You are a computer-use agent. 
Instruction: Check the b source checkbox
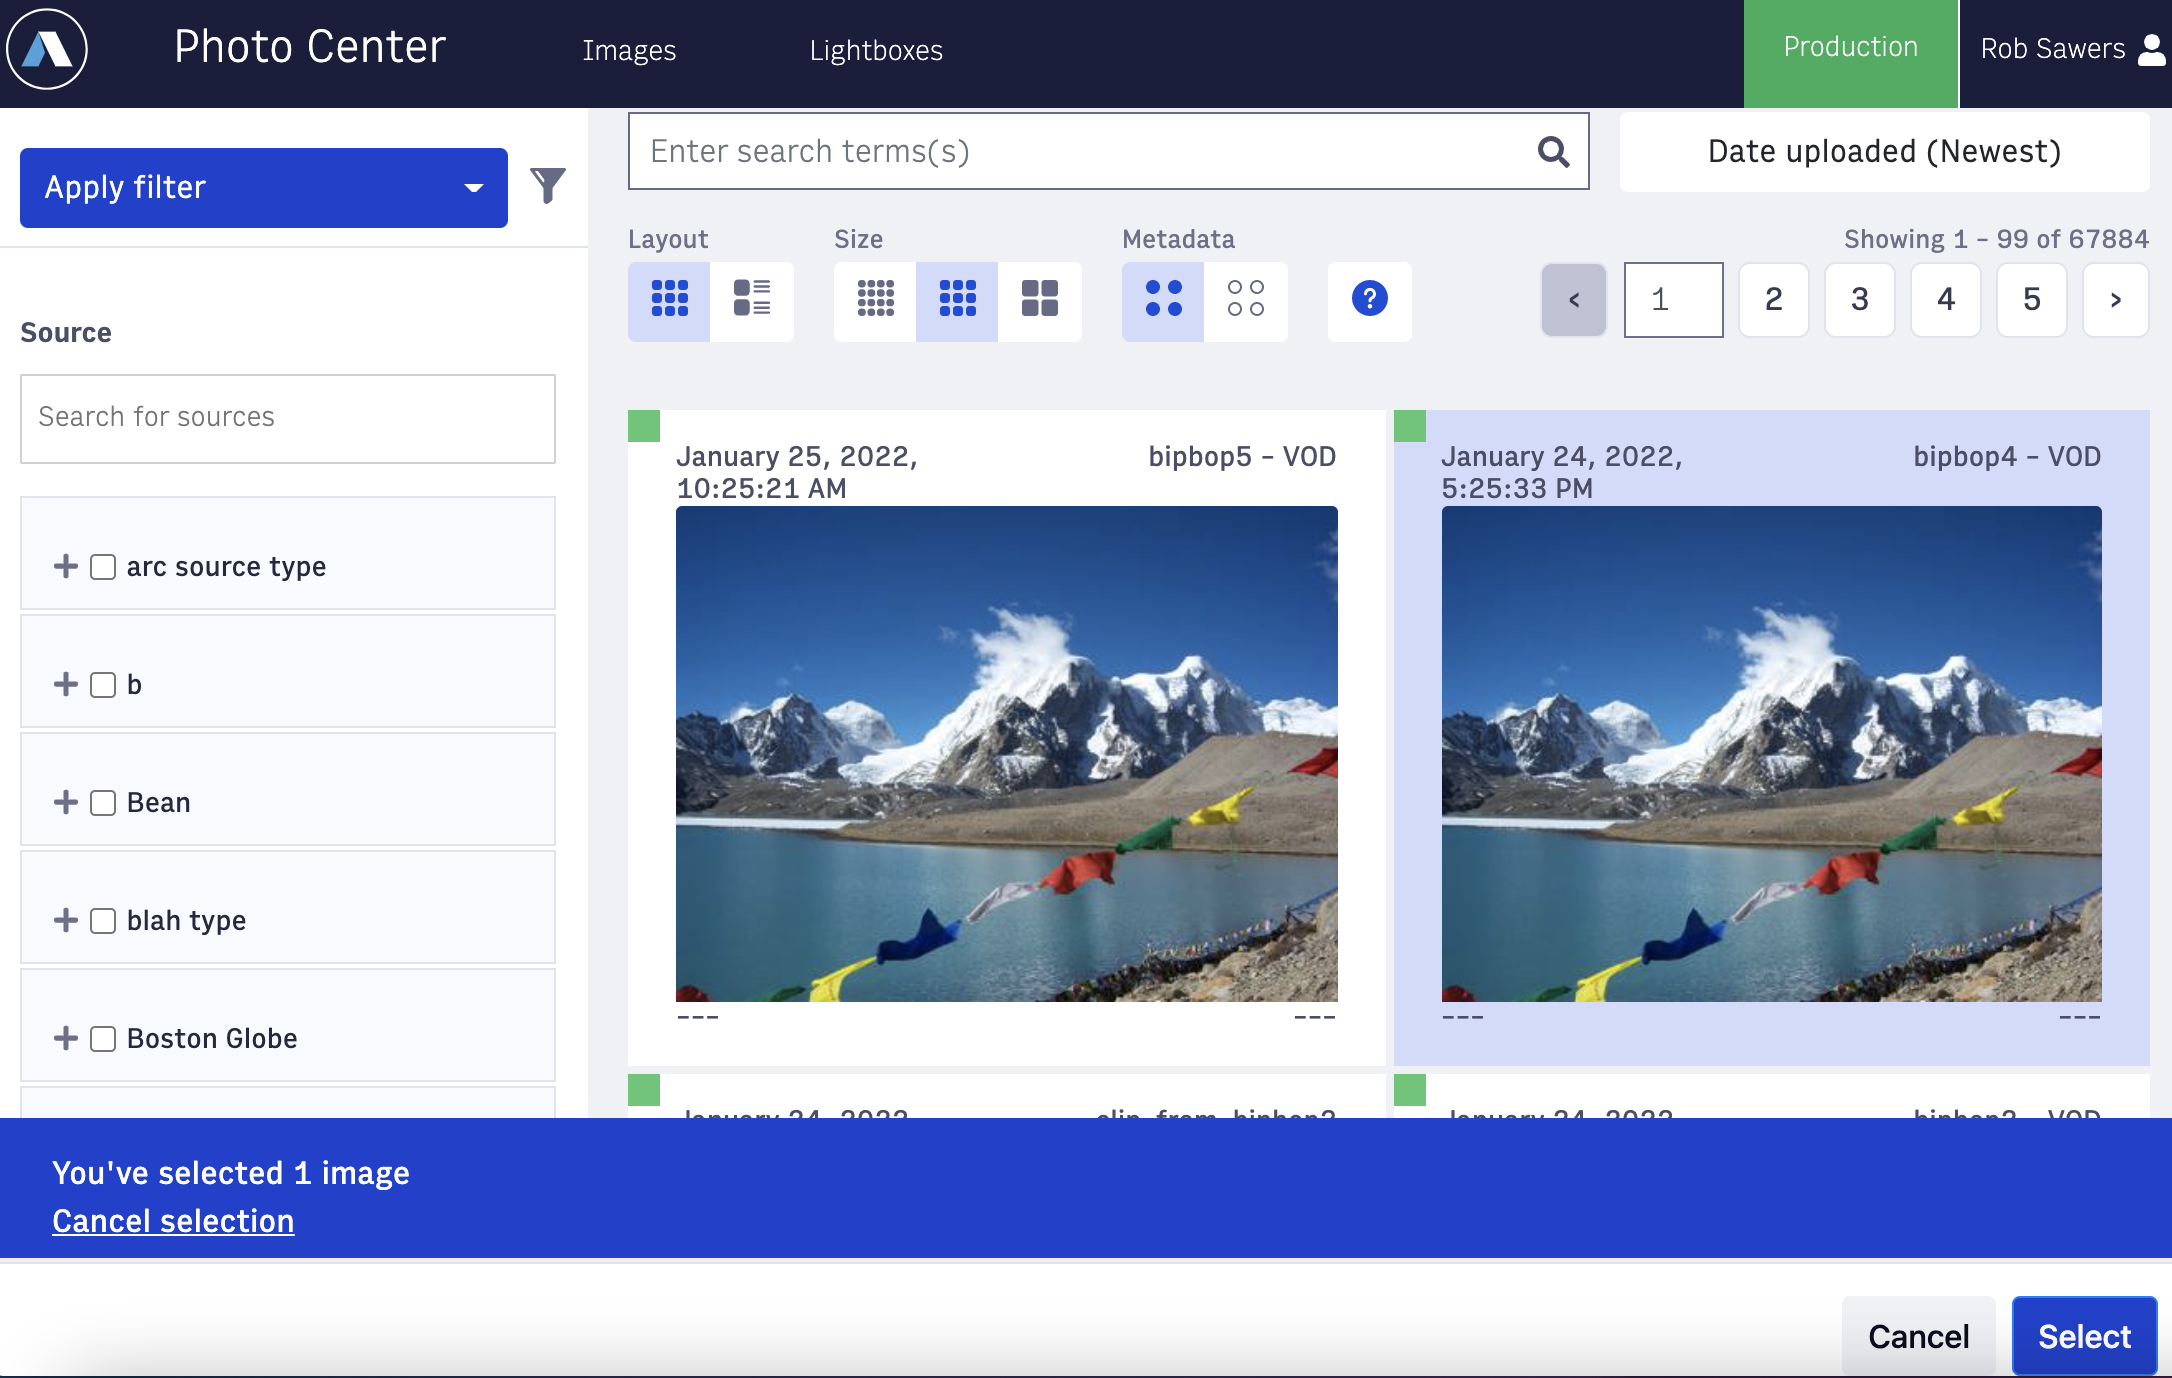[103, 685]
